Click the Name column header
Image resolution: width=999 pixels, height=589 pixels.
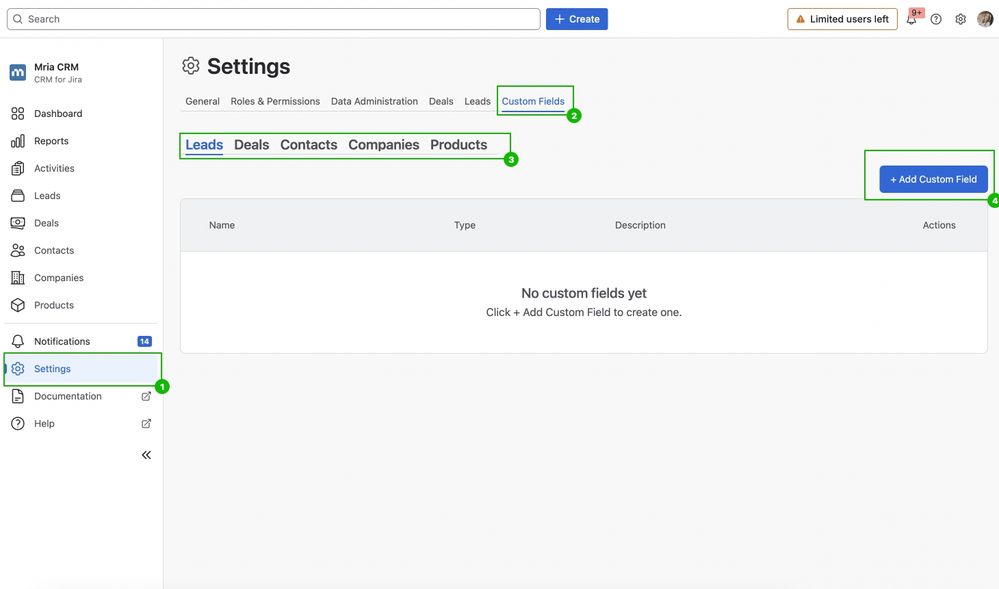(x=222, y=225)
